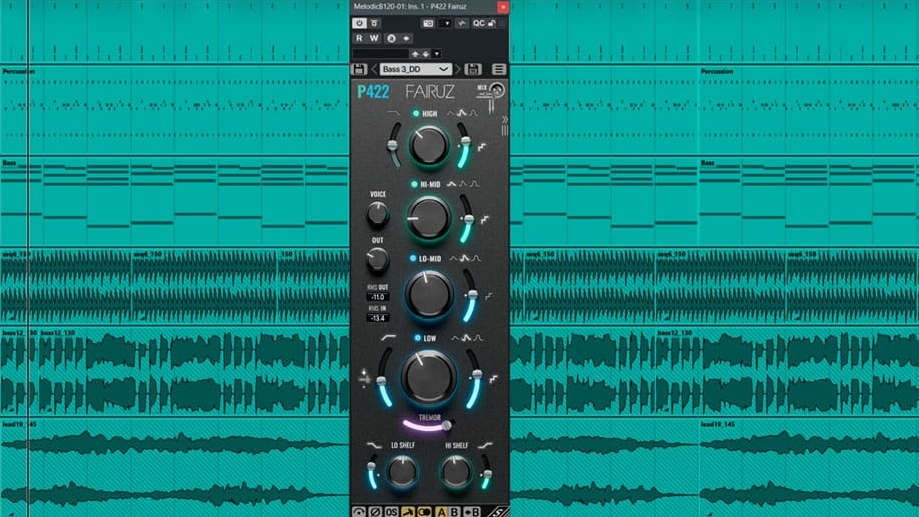Select the first filter shape for HIGH band
The image size is (919, 517).
point(451,113)
